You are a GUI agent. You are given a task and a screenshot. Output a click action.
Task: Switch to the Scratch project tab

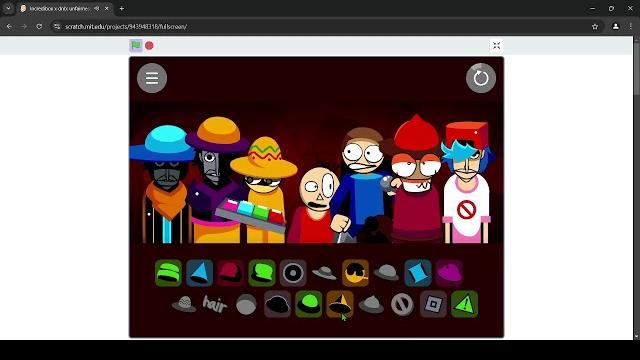(x=65, y=9)
